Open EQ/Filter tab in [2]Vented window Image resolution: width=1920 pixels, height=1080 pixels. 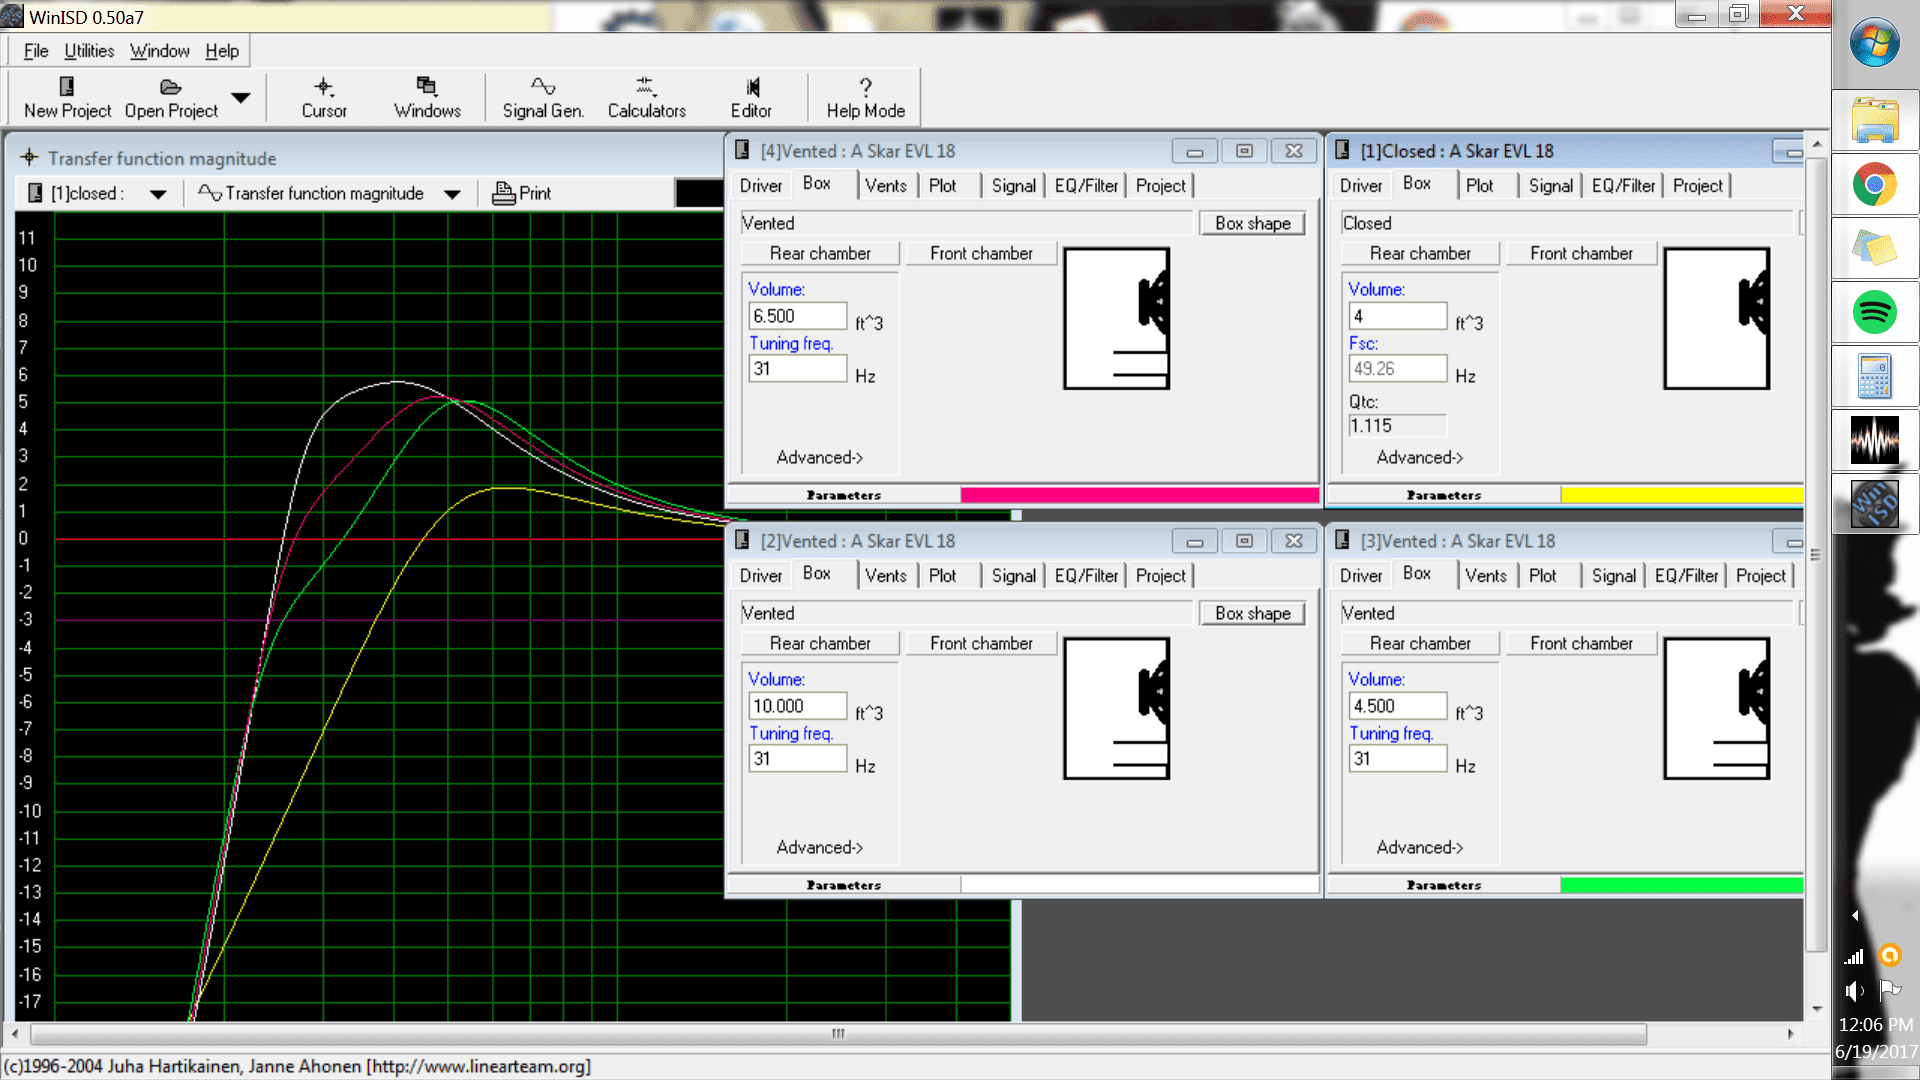1086,576
